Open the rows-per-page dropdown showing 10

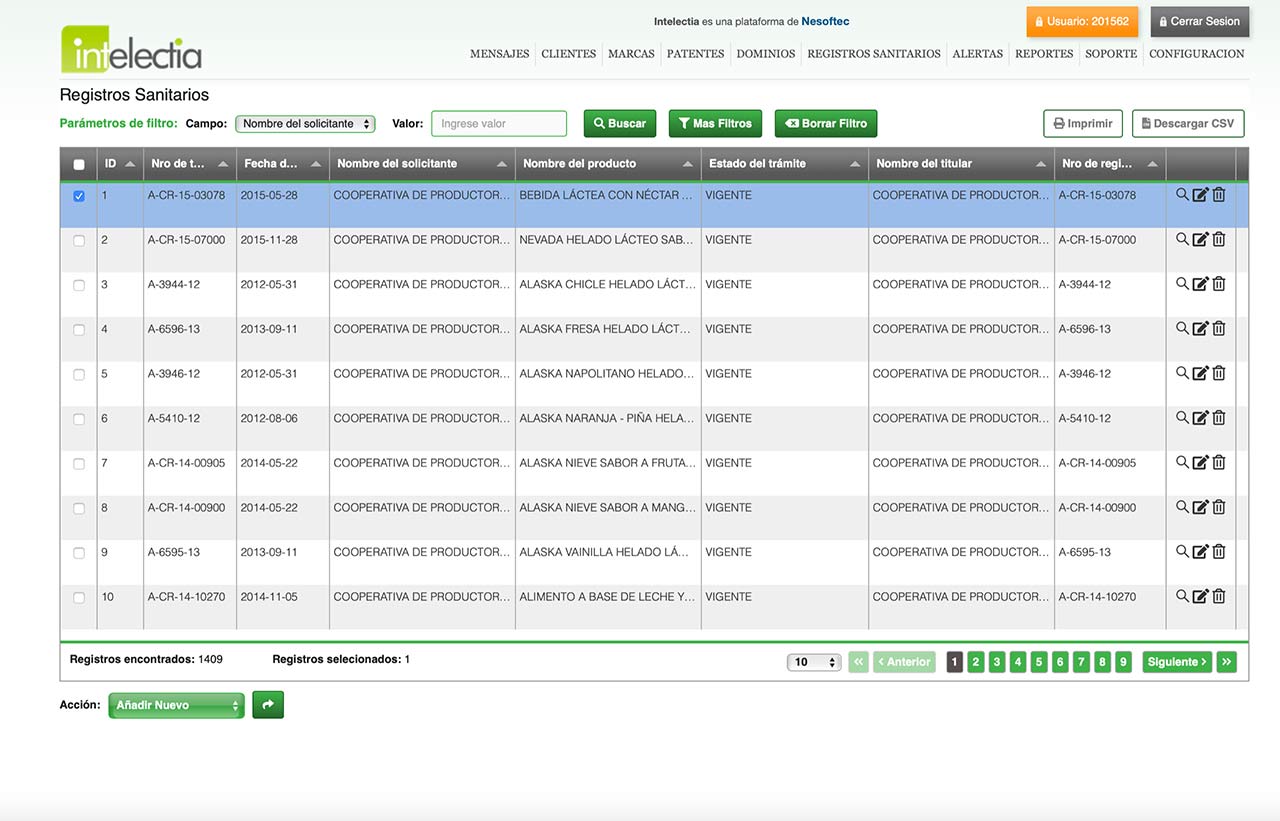point(814,662)
